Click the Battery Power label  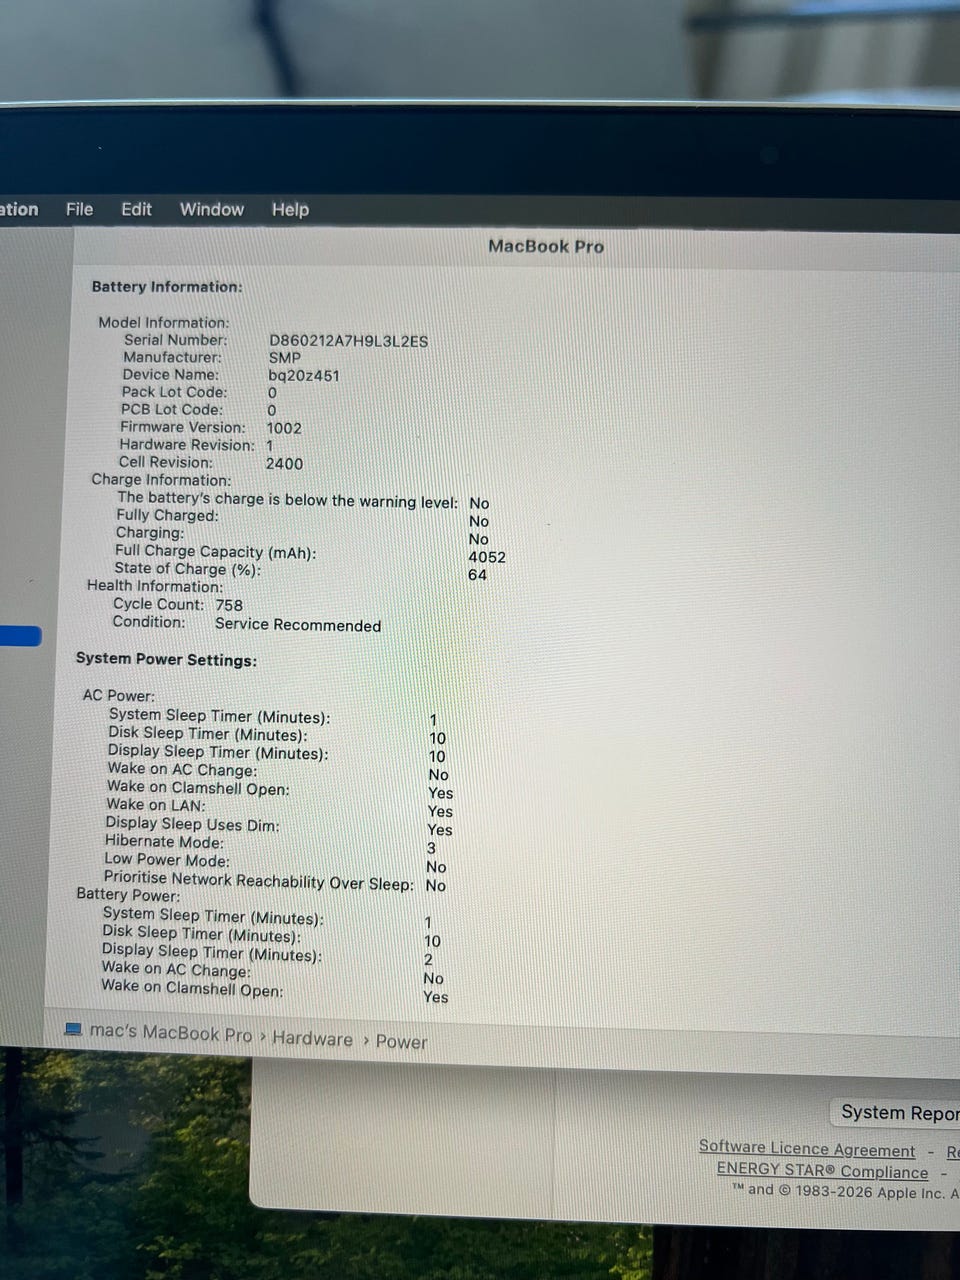coord(128,894)
